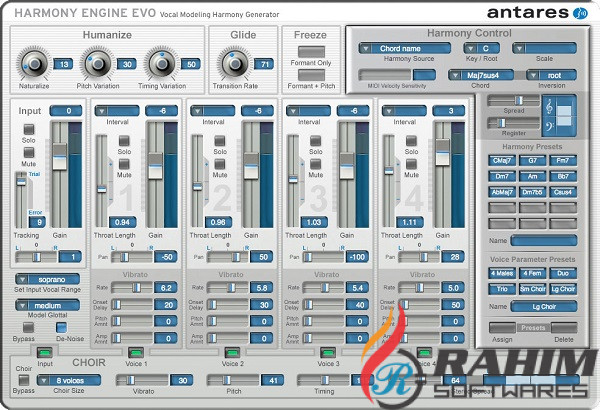600x410 pixels.
Task: Solo harmony voice 1
Action: coord(124,141)
